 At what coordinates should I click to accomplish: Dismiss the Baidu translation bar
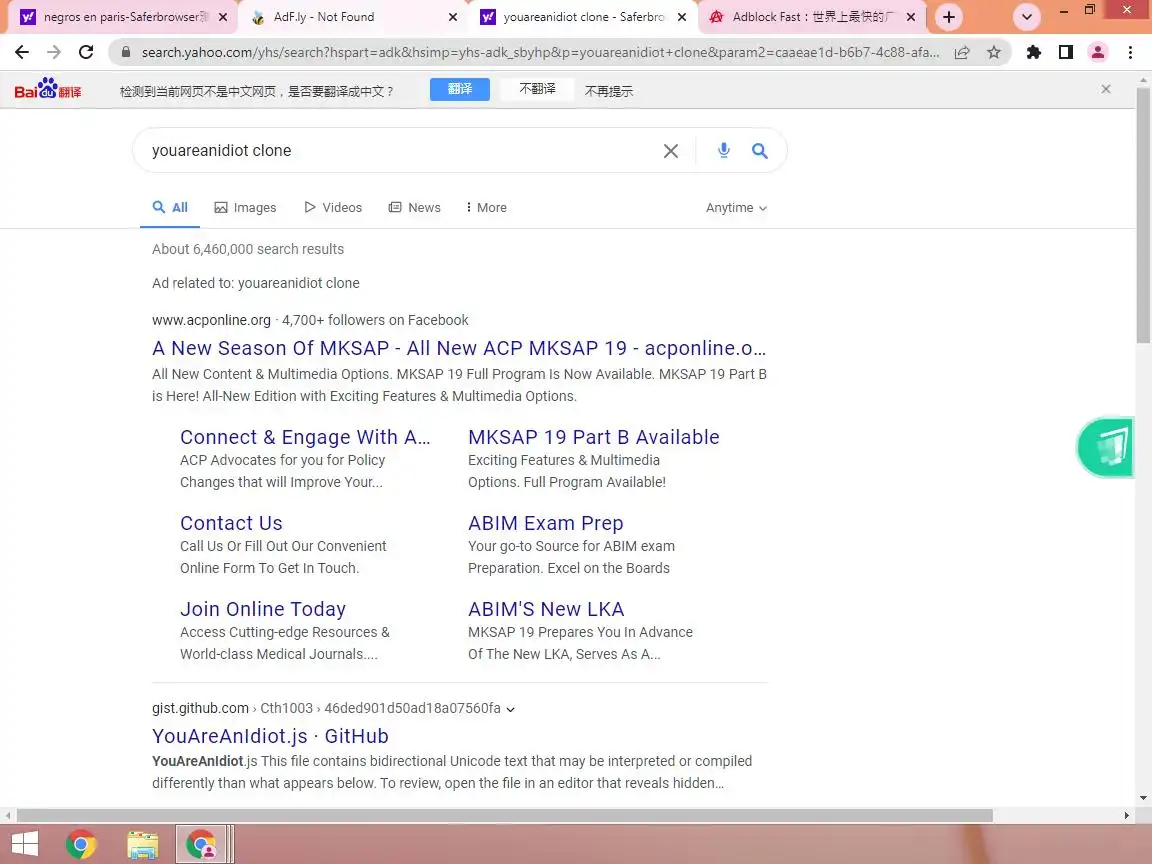coord(1106,89)
